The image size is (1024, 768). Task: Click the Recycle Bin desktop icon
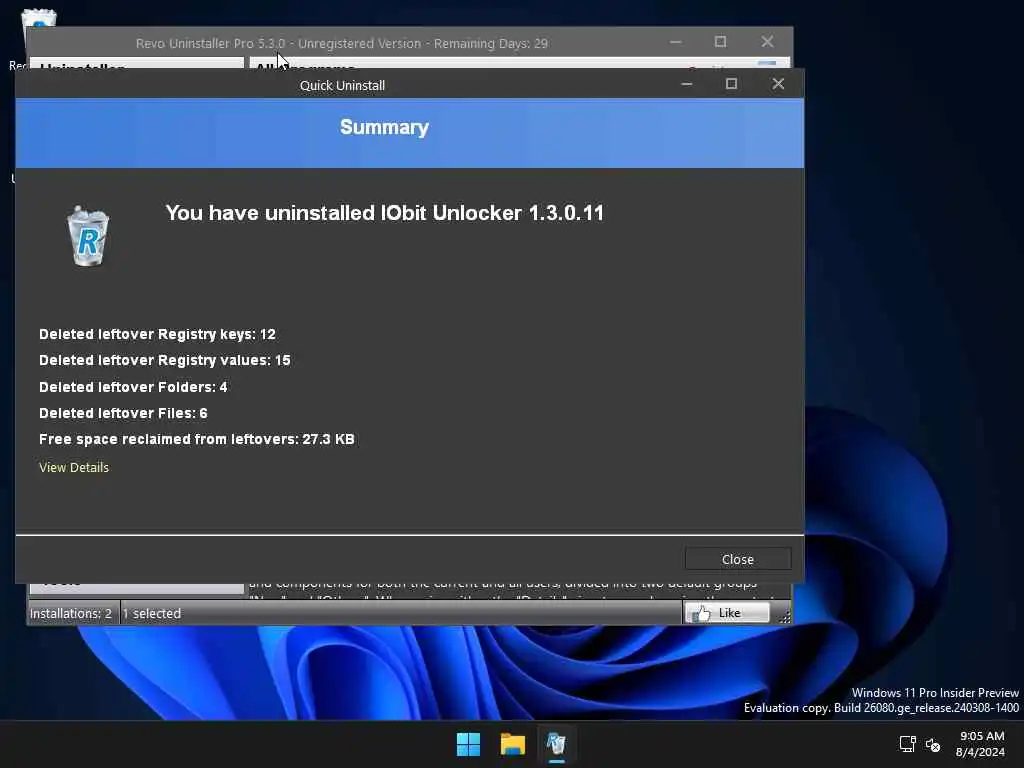[x=39, y=20]
